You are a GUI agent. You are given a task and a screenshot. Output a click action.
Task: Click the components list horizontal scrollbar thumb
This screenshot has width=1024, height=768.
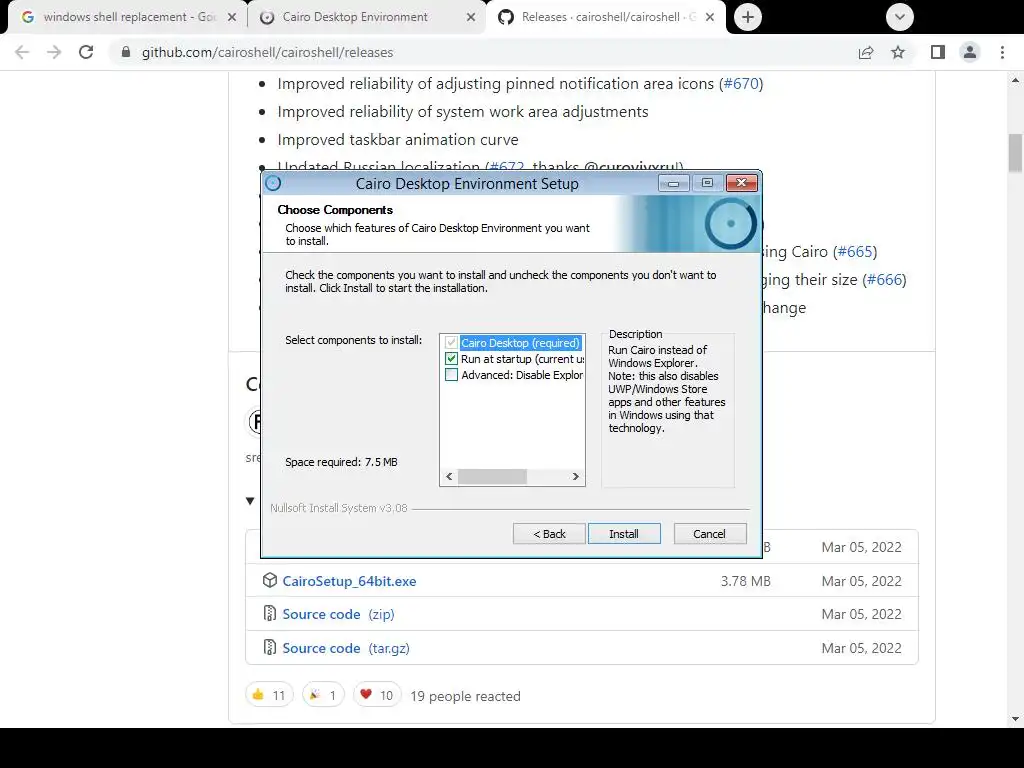492,477
